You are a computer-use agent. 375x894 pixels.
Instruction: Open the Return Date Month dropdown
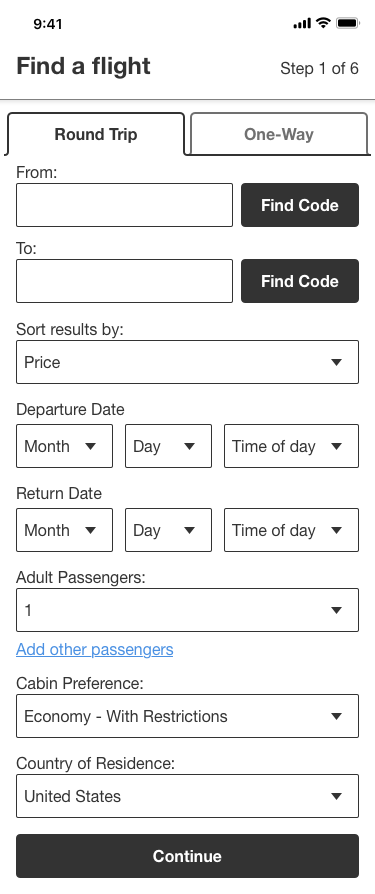64,530
